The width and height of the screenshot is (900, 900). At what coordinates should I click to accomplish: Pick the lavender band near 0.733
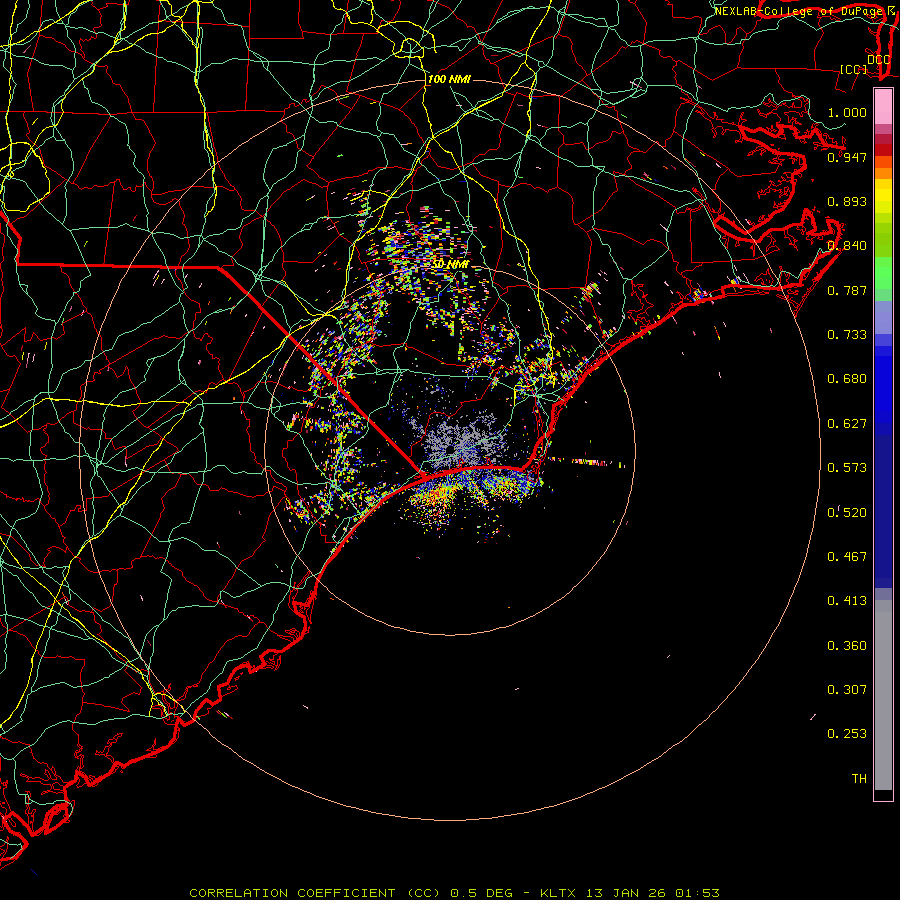(883, 317)
